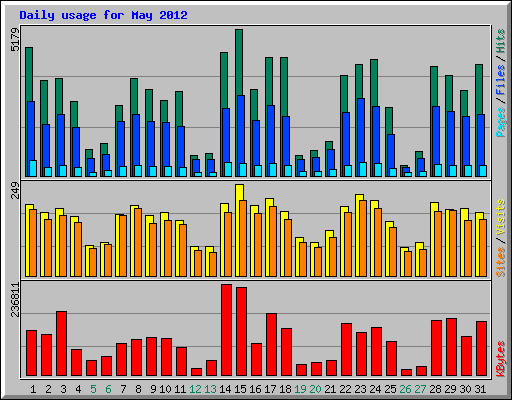
Task: Select the small red KBytes bar, day 26
Action: pyautogui.click(x=406, y=372)
